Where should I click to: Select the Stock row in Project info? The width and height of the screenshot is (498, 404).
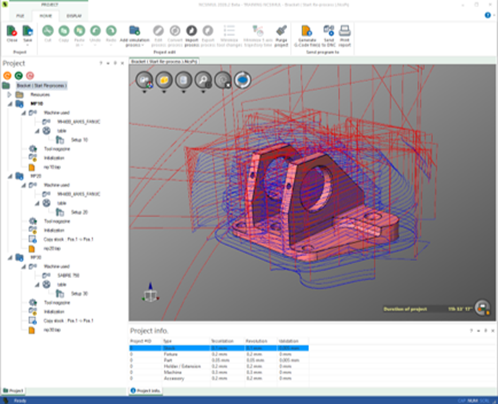(x=219, y=348)
